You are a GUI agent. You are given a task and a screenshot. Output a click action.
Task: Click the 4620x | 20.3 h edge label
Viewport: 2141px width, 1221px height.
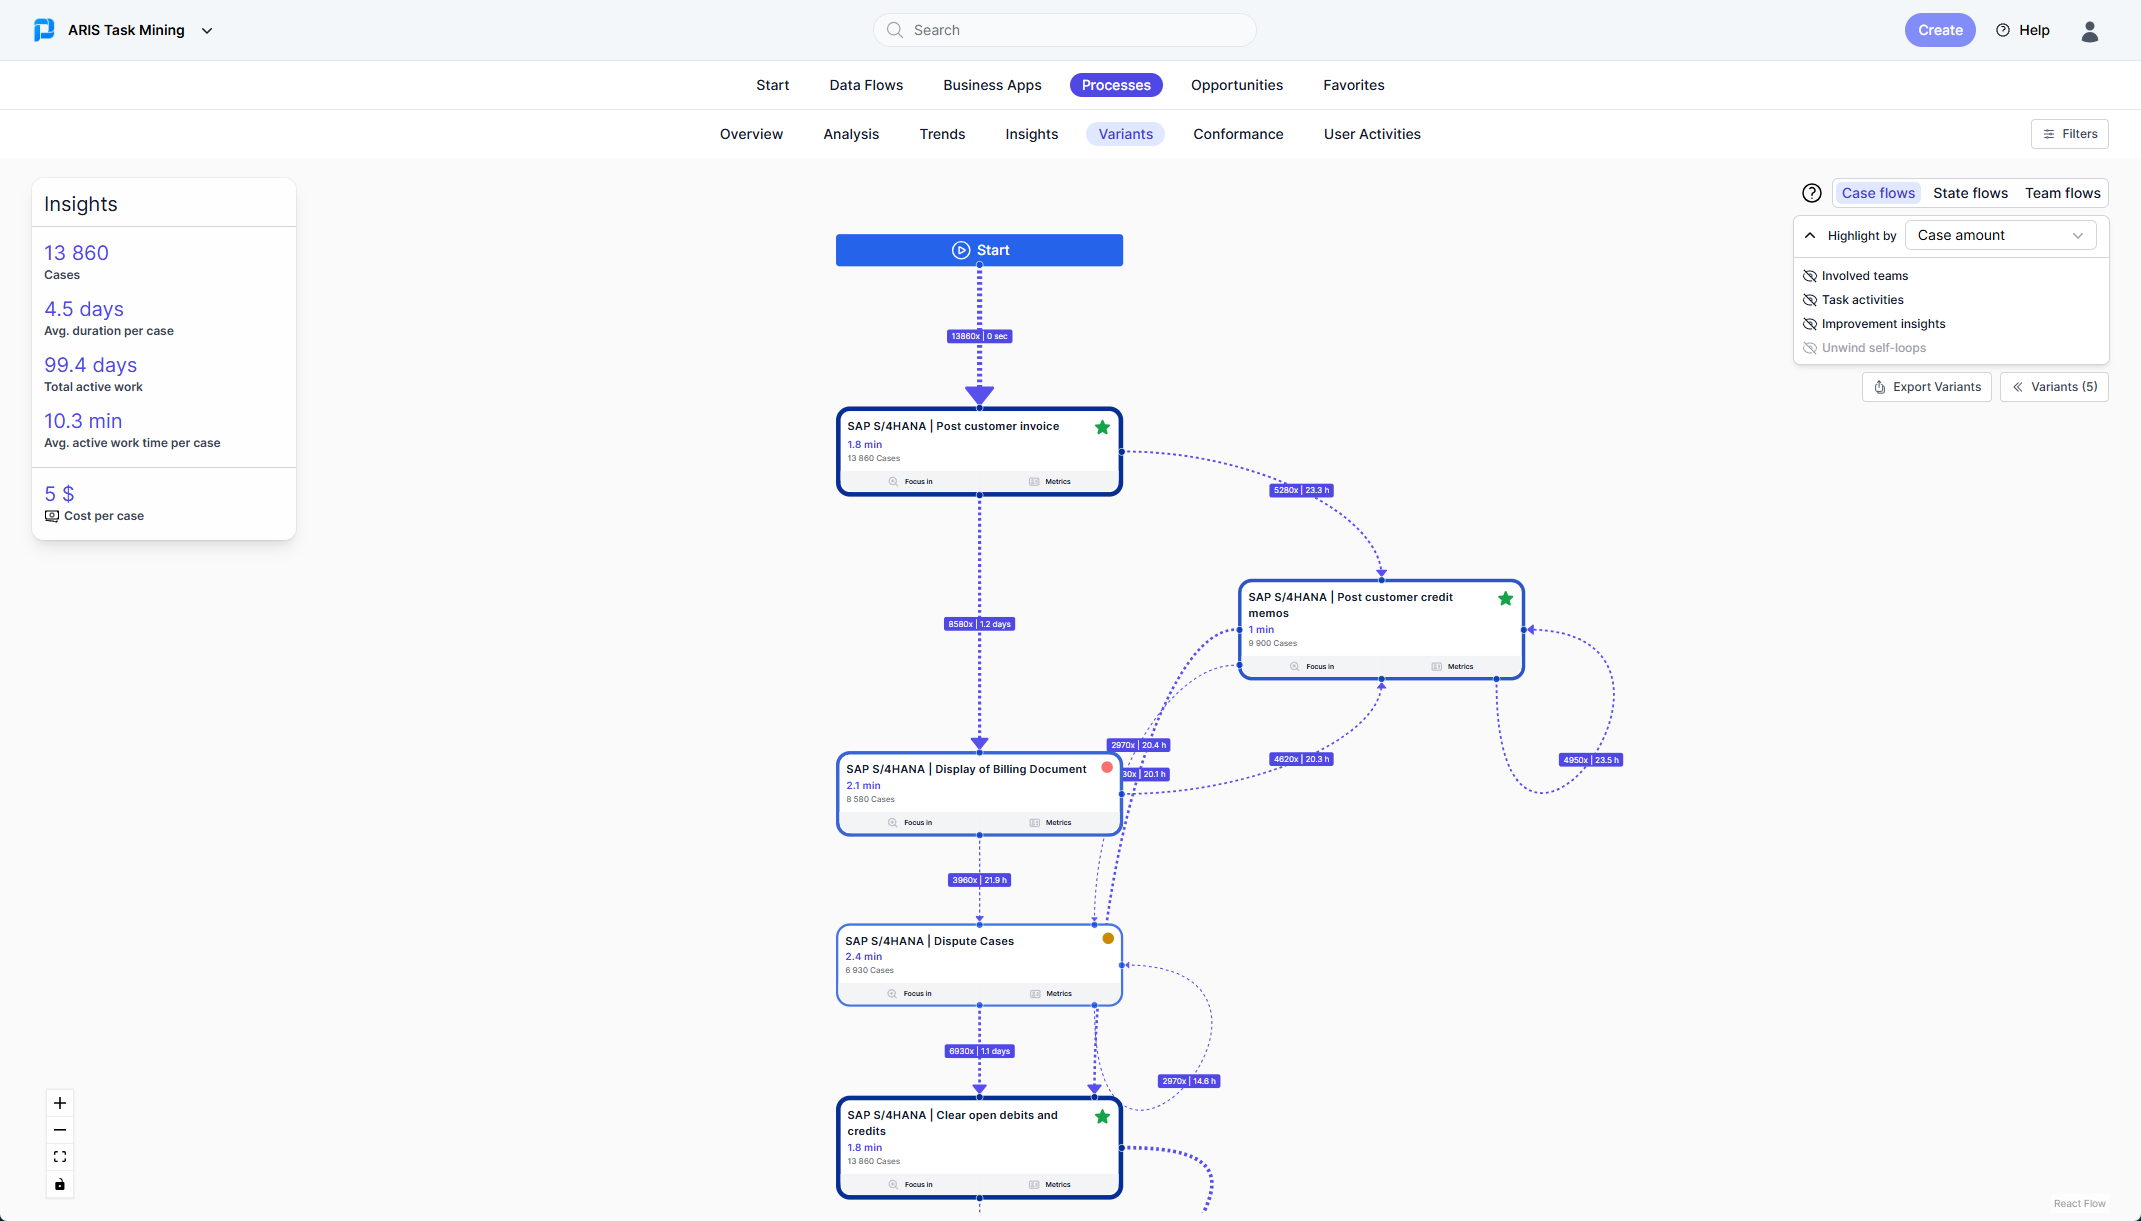1301,760
